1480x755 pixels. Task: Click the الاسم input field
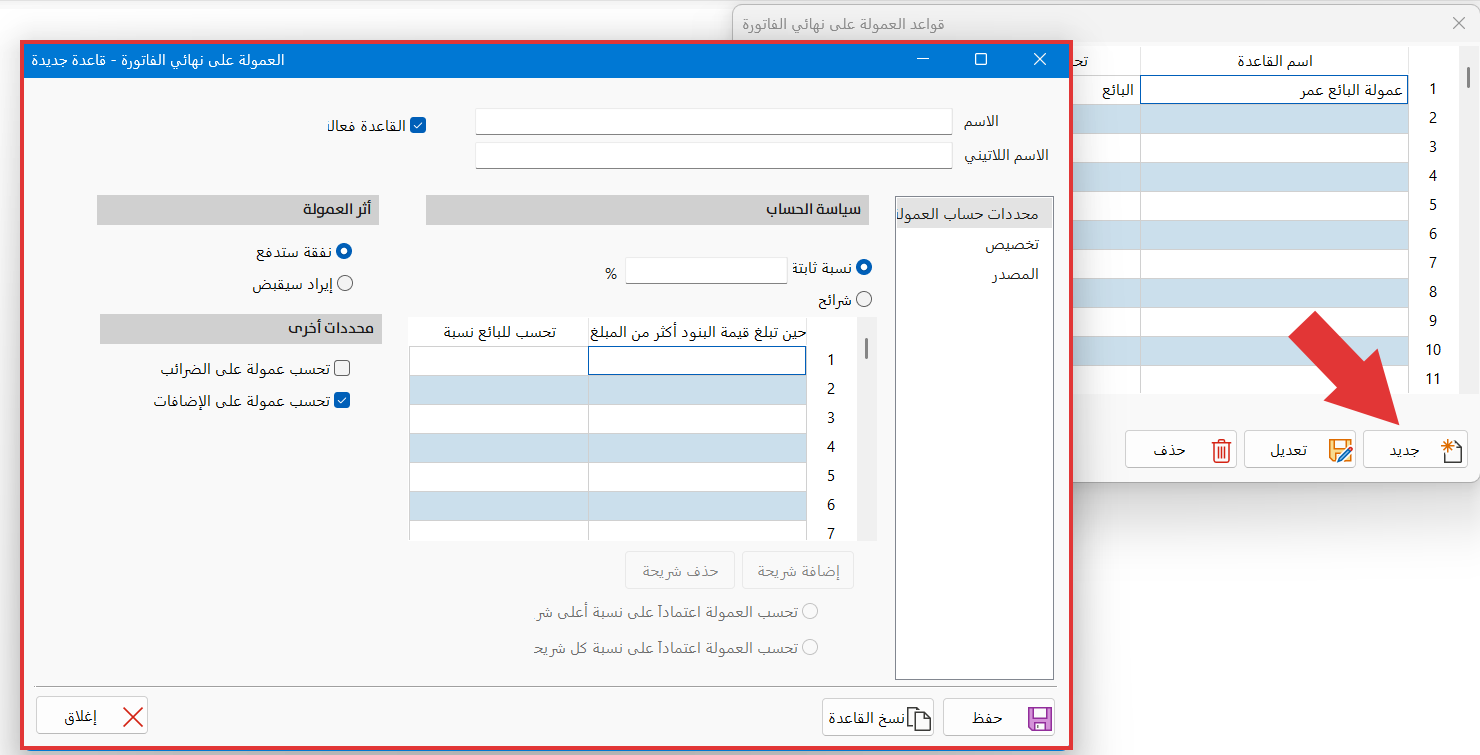pos(714,121)
